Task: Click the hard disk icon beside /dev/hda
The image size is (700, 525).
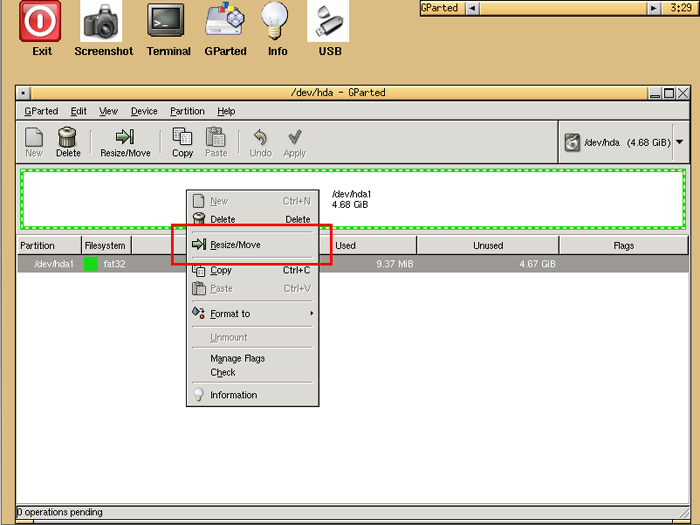Action: pyautogui.click(x=572, y=143)
